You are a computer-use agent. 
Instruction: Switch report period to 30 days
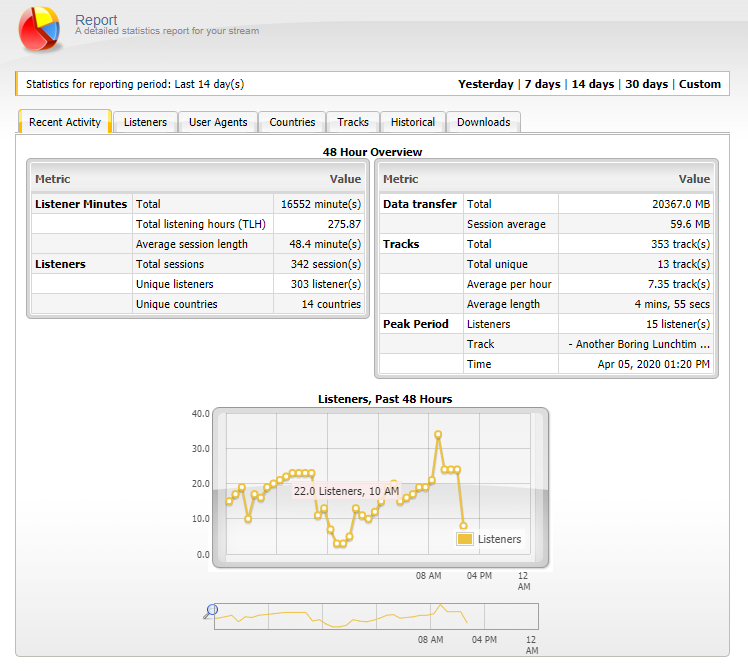(646, 84)
